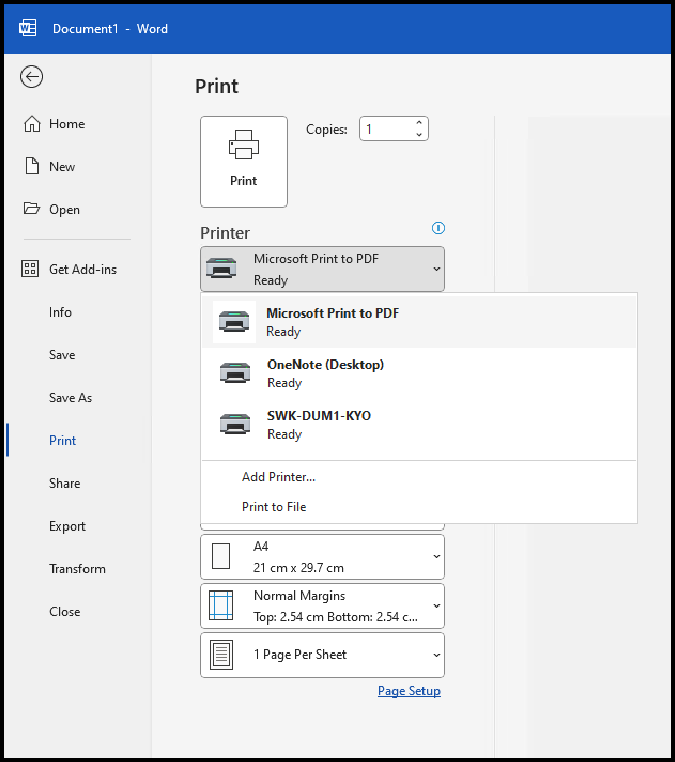Image resolution: width=675 pixels, height=762 pixels.
Task: Click the Open folder icon
Action: (31, 210)
